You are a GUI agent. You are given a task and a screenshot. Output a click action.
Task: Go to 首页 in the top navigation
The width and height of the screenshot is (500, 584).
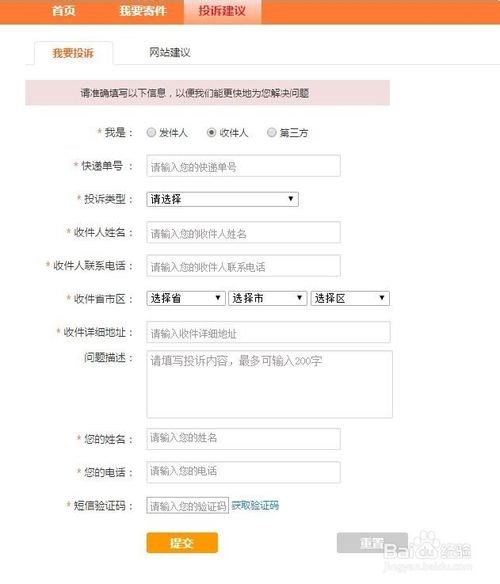[64, 11]
